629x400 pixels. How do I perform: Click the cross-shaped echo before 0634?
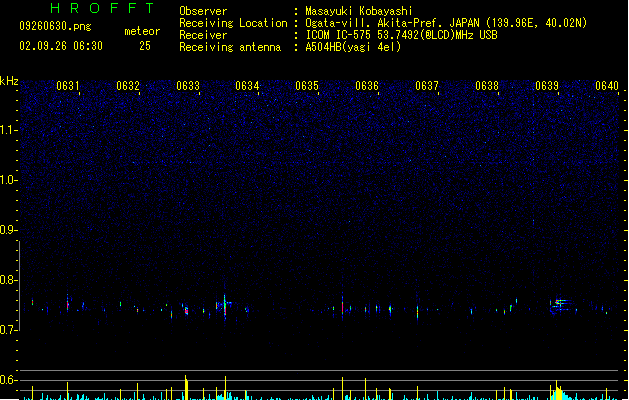[x=225, y=305]
